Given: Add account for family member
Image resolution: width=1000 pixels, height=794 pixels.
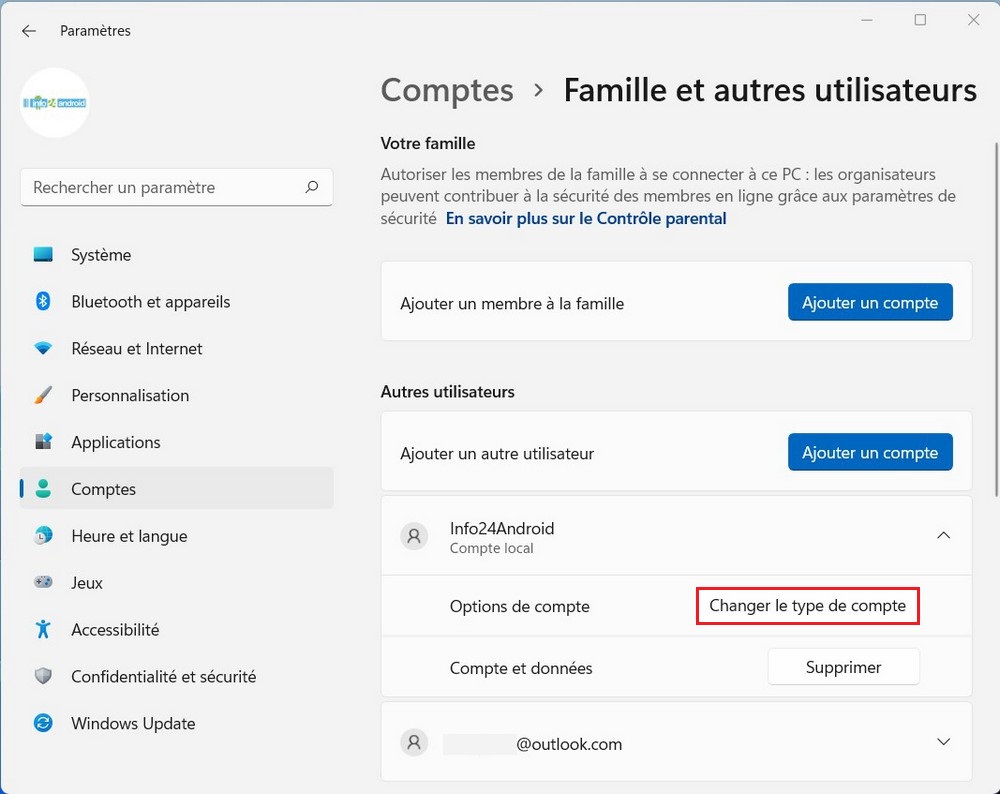Looking at the screenshot, I should tap(870, 302).
